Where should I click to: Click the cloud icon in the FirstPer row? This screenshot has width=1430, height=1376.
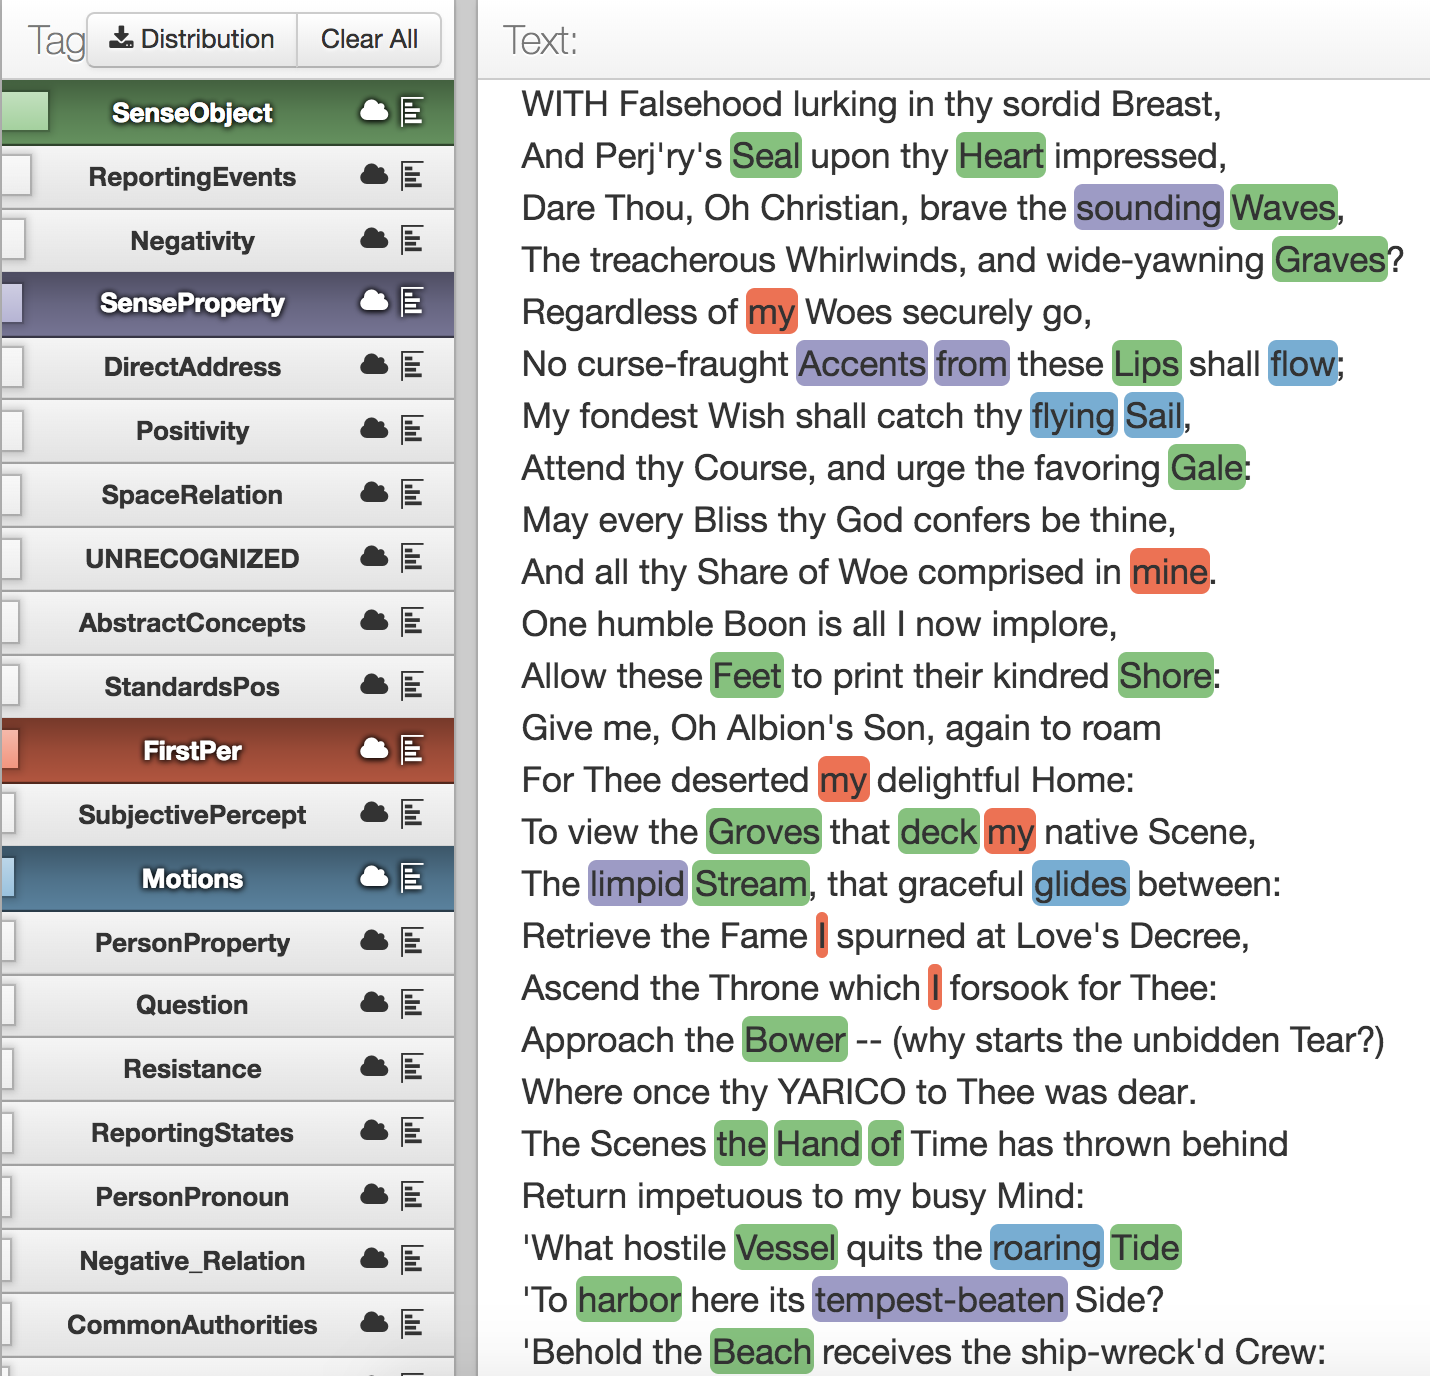point(374,749)
